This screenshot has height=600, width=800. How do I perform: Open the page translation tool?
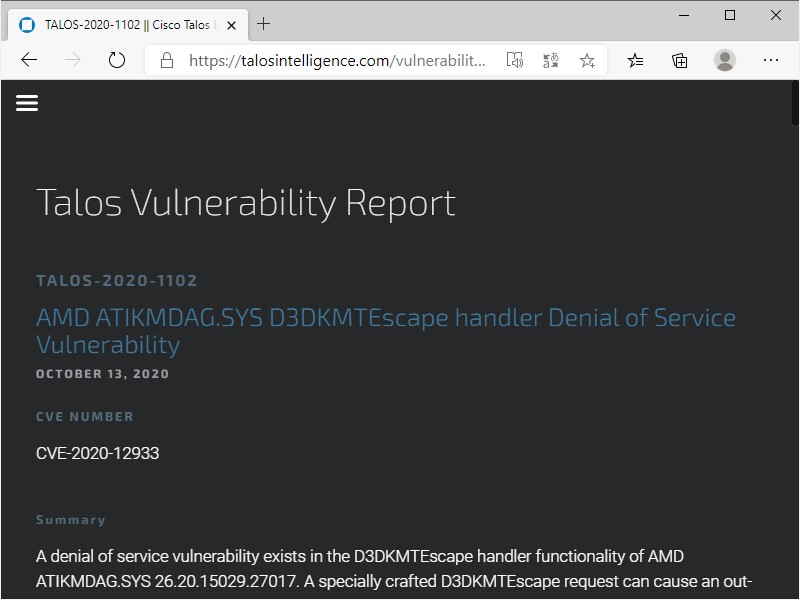[550, 60]
